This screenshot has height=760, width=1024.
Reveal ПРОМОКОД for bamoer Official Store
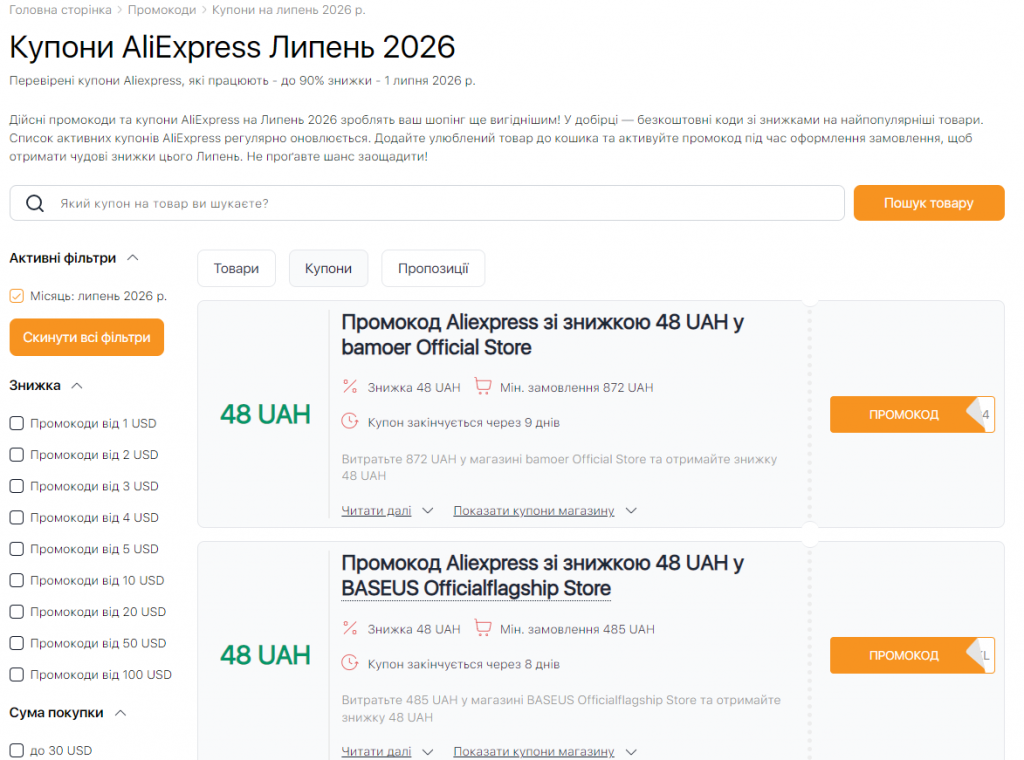912,415
